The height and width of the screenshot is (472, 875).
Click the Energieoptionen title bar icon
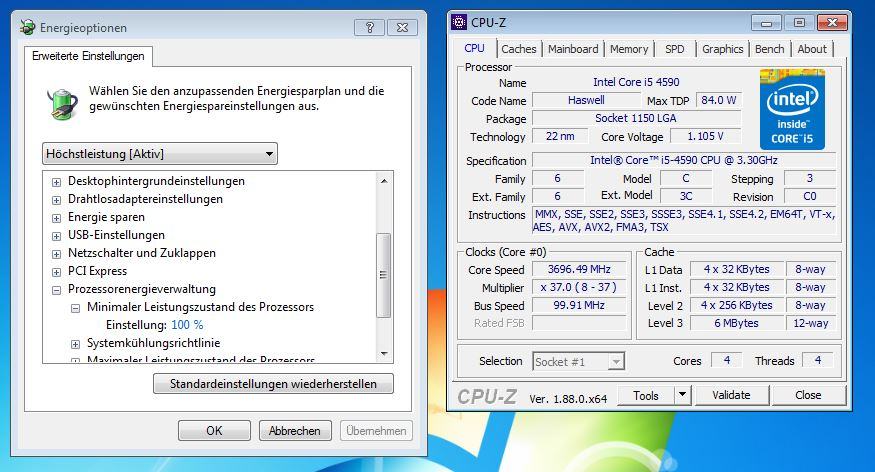(x=27, y=27)
